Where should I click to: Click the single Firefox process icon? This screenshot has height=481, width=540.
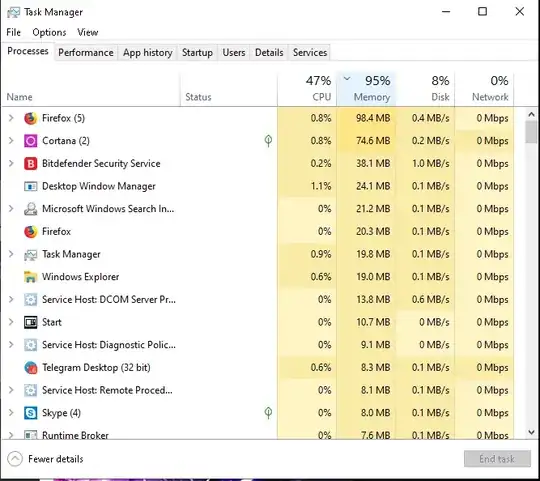coord(30,232)
